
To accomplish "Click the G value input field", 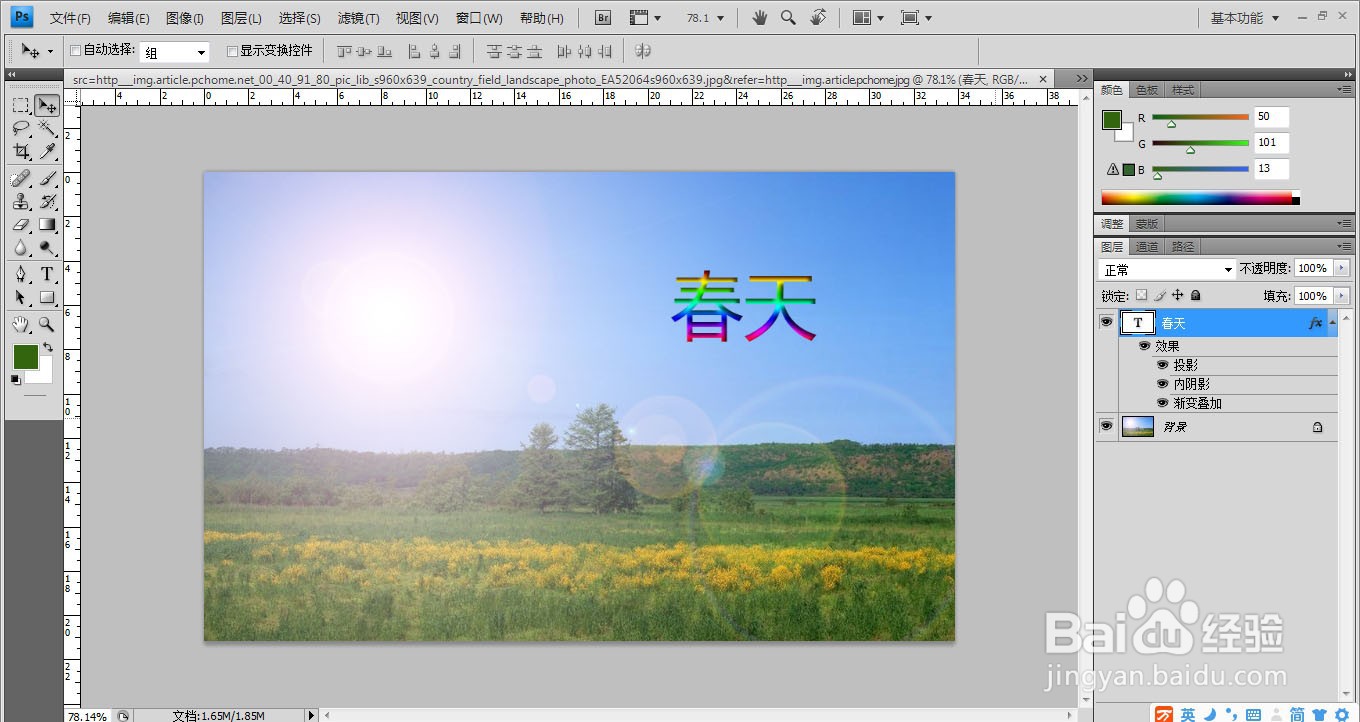I will tap(1271, 143).
